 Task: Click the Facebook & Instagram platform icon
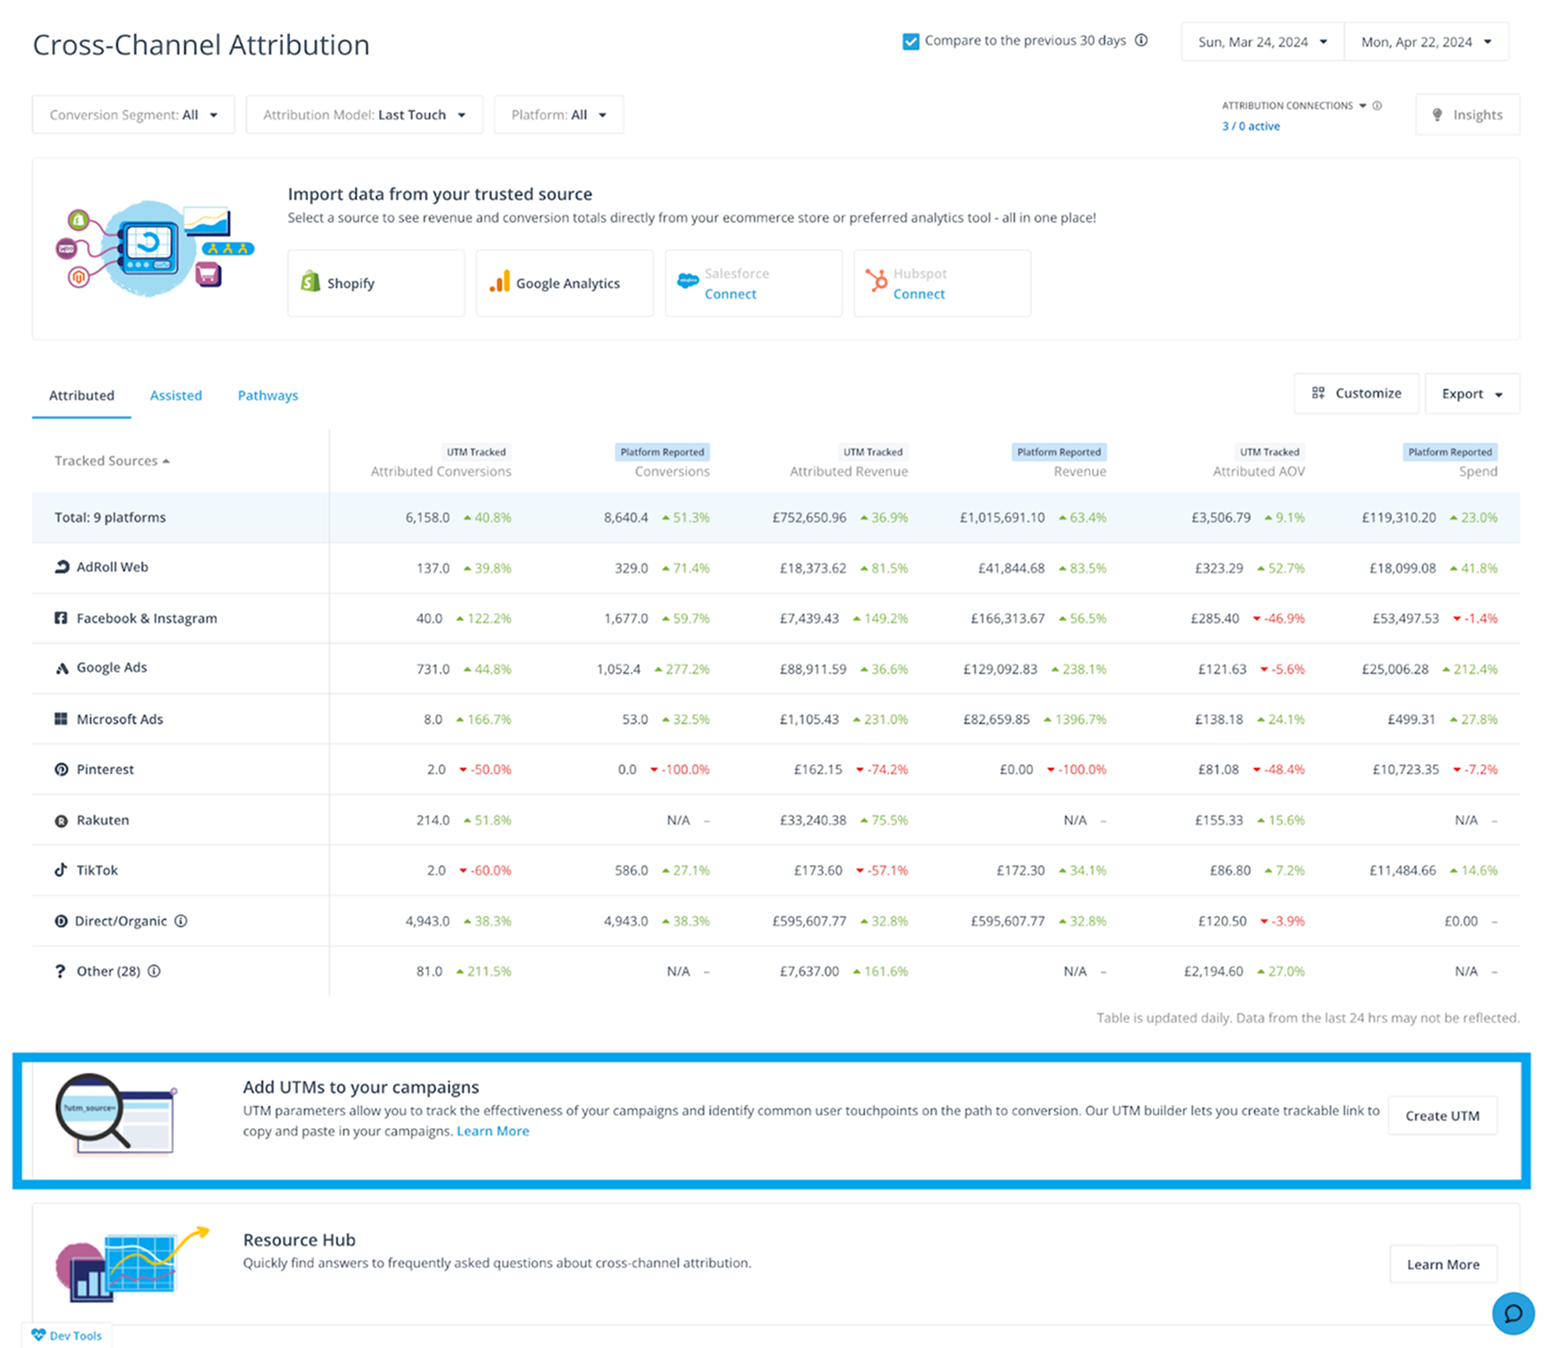[61, 618]
